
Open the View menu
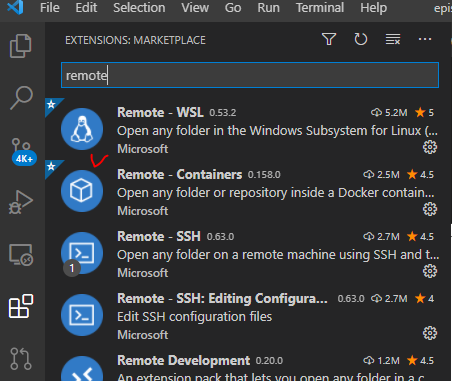[x=195, y=7]
